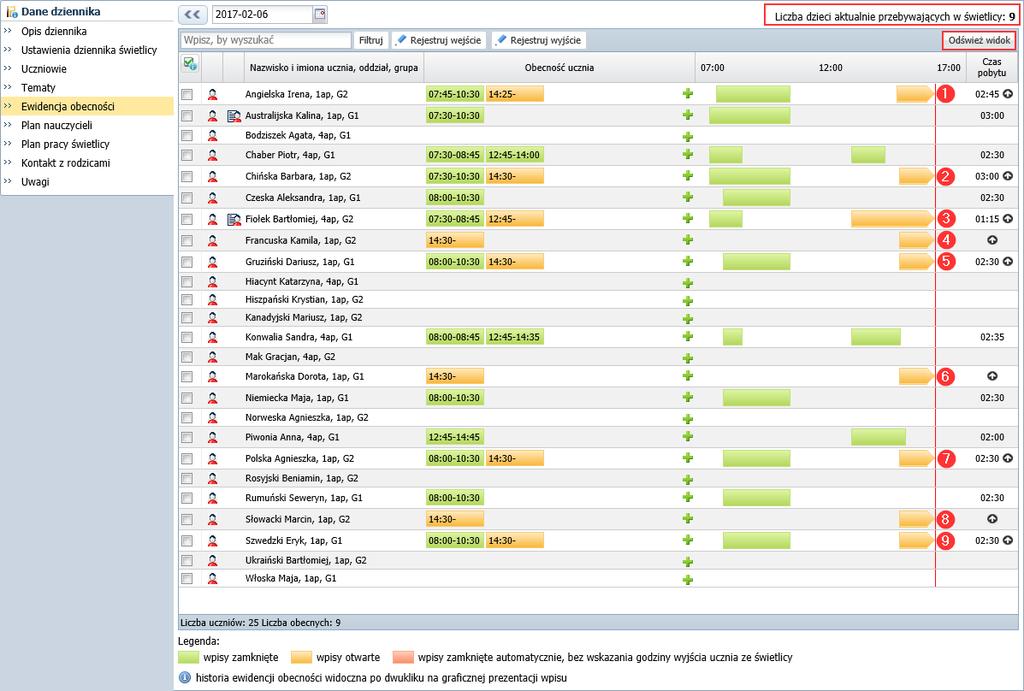This screenshot has height=691, width=1024.
Task: Click student avatar icon of Czeska Aleksandra
Action: [x=212, y=197]
